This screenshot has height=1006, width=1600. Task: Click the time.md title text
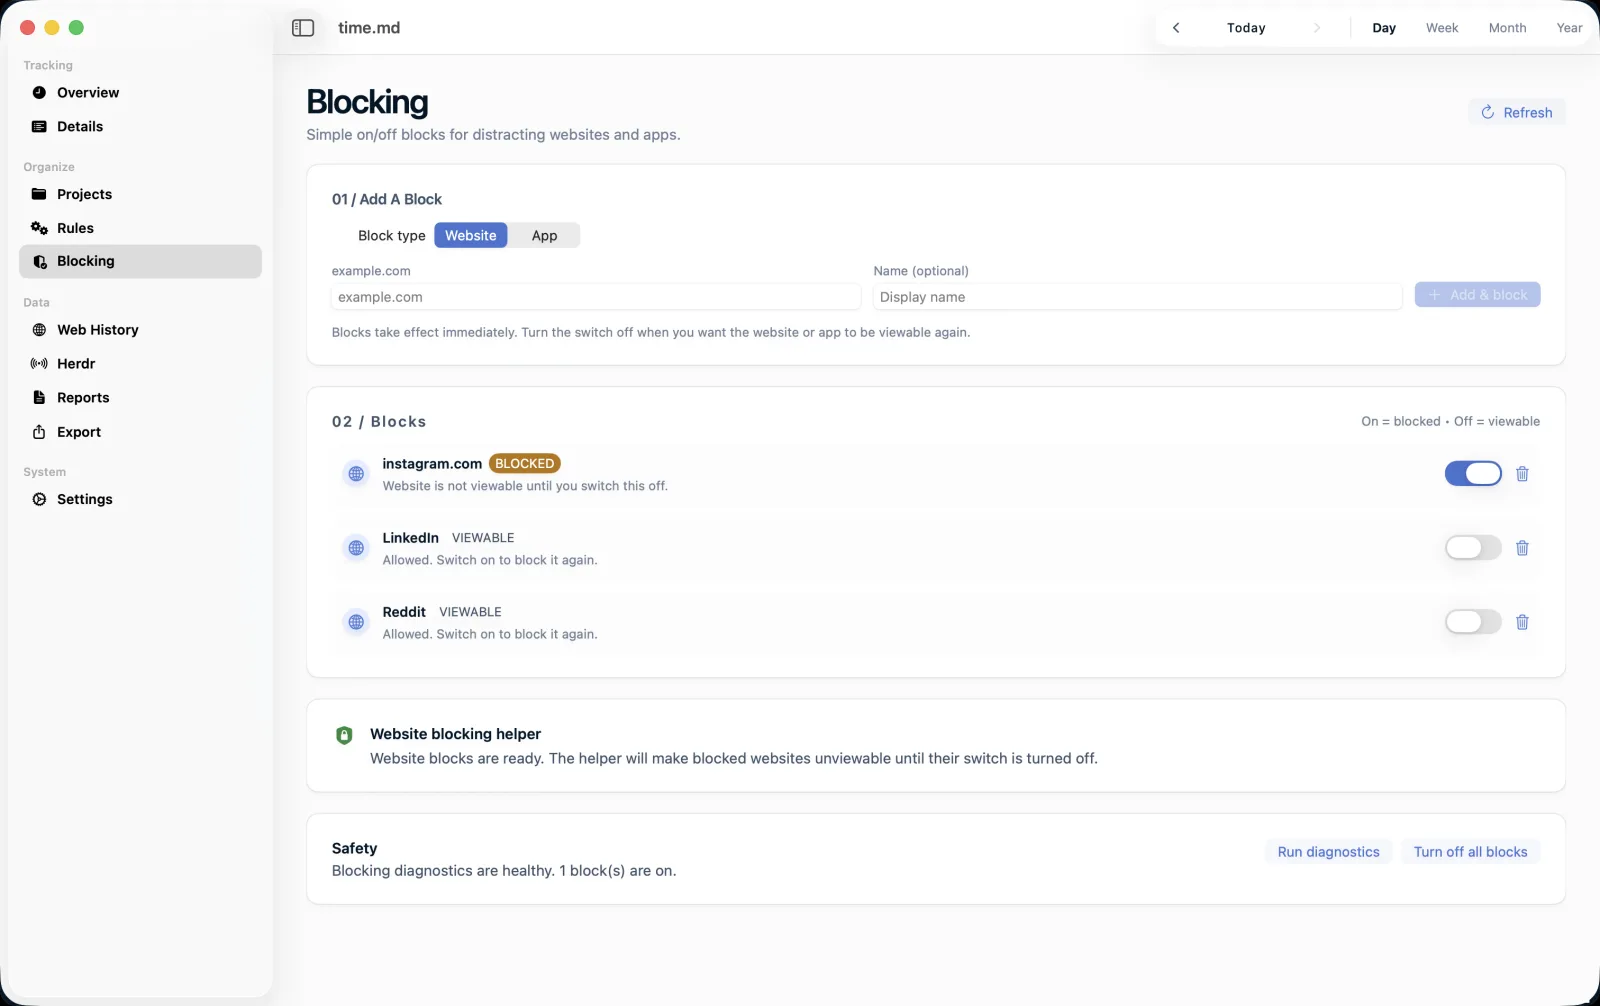point(369,28)
